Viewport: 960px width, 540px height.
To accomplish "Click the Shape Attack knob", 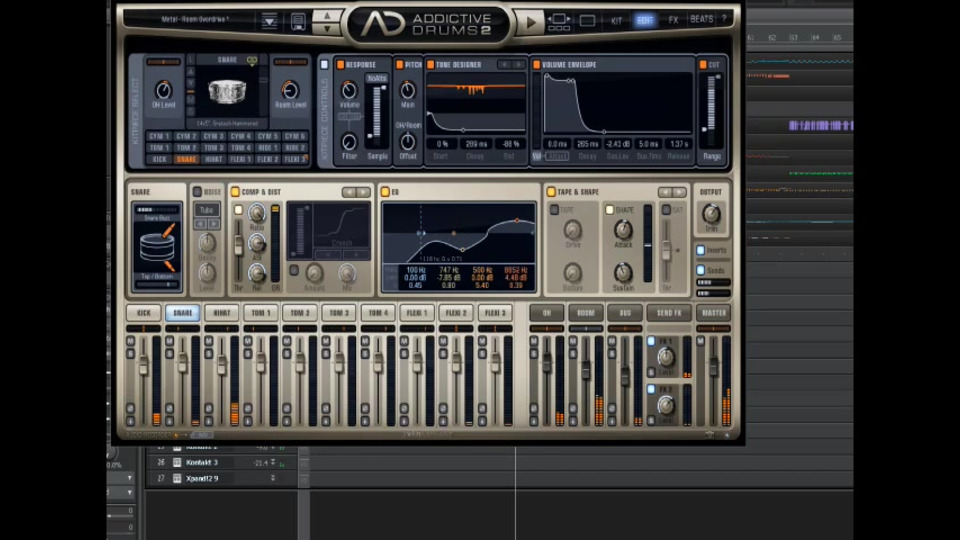I will click(623, 230).
